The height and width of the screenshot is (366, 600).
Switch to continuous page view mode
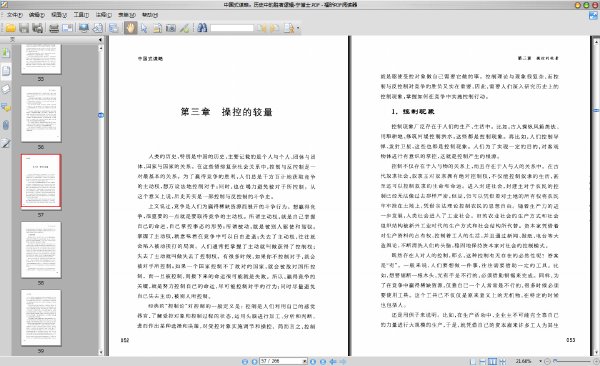click(483, 361)
